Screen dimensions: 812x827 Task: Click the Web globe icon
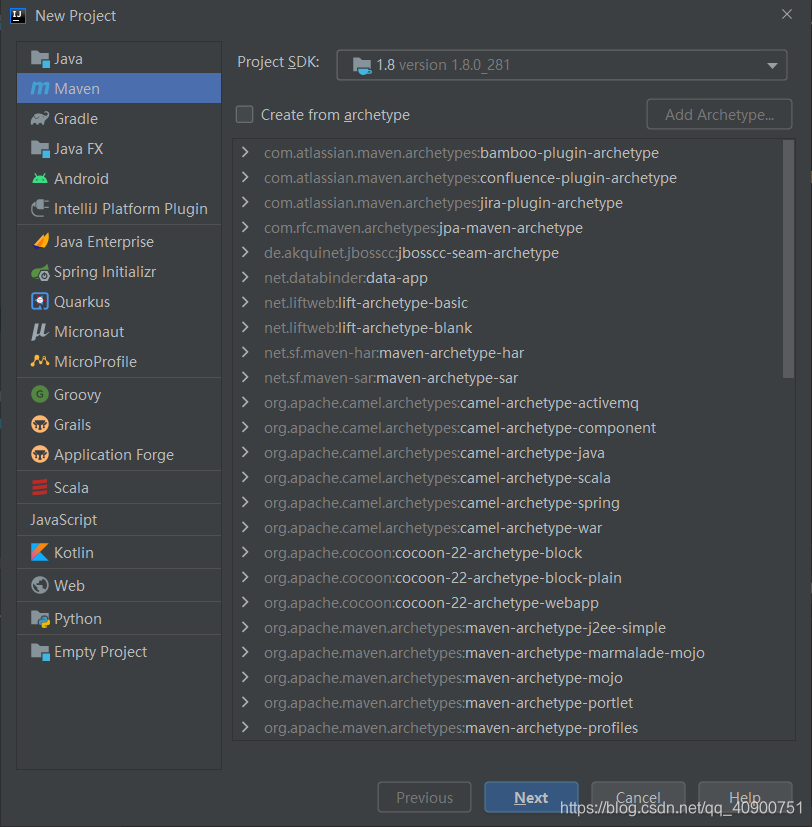40,585
